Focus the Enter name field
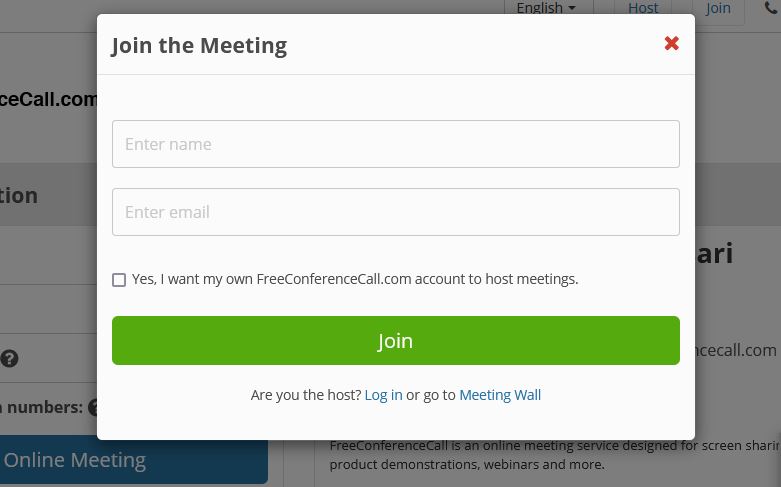 (x=395, y=144)
